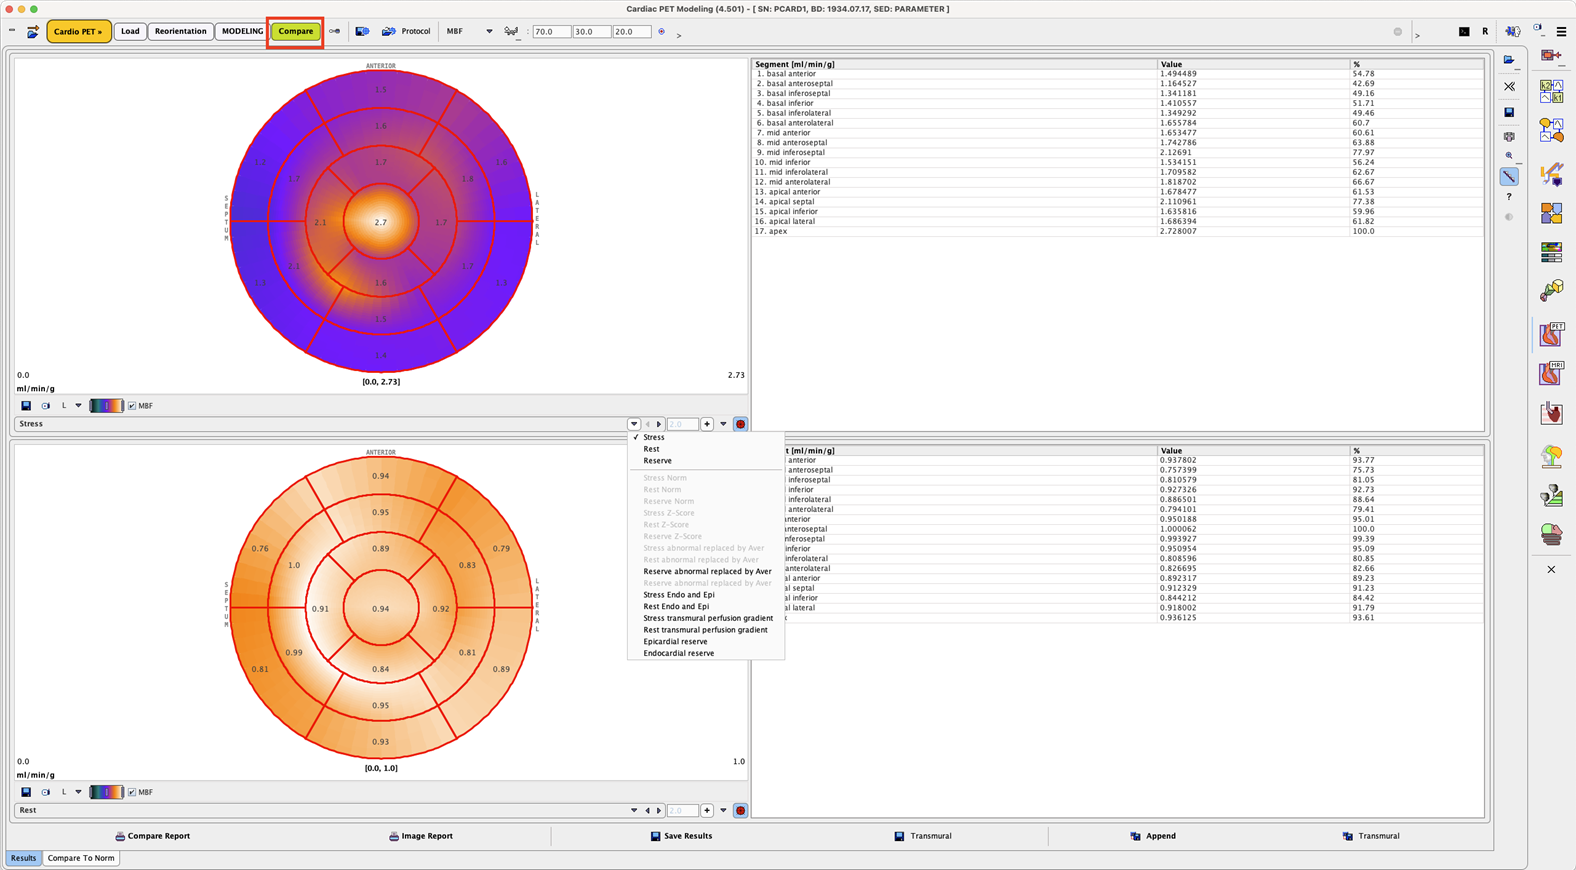Choose Reserve abnormal replaced by Aver option
Screen dimensions: 1576x870
[x=705, y=572]
